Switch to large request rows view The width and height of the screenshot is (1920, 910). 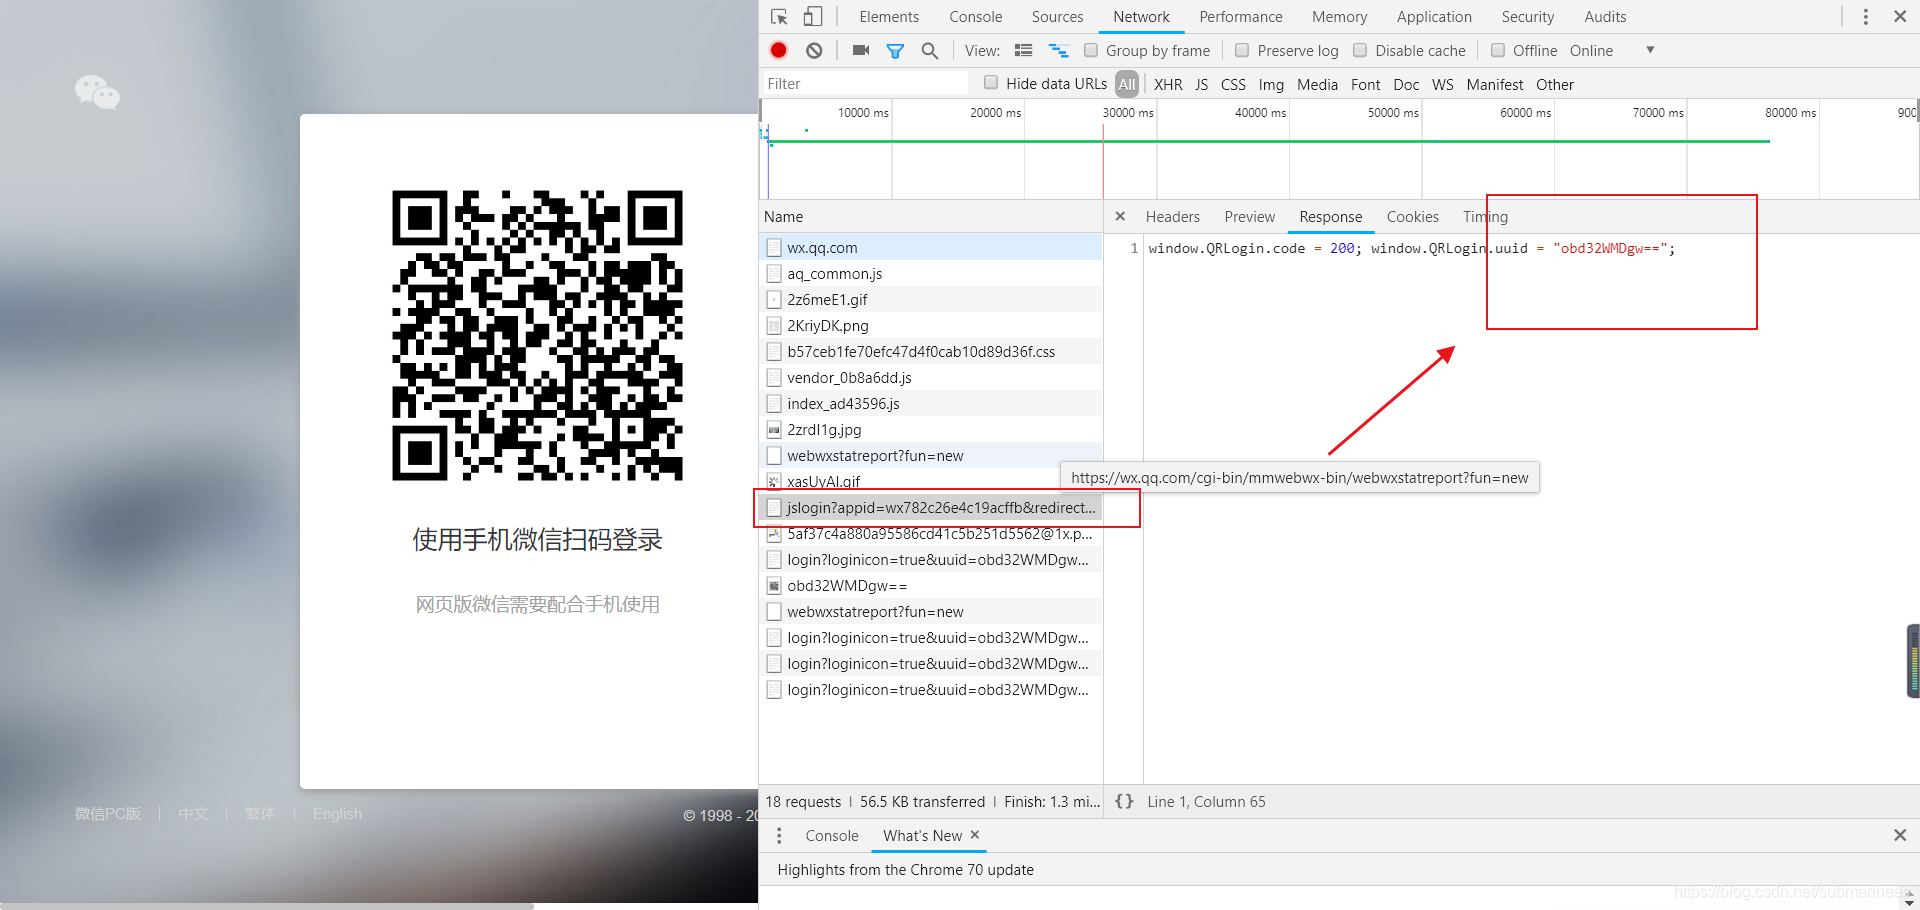tap(1023, 50)
